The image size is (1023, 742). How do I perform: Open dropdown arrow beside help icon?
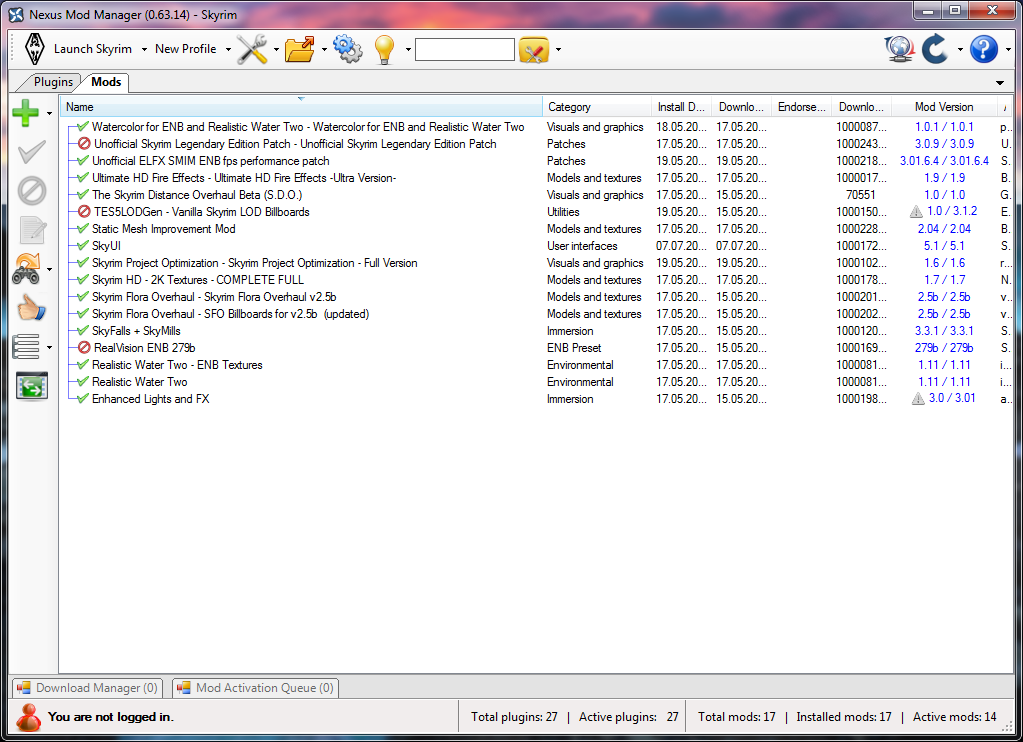tap(1008, 50)
